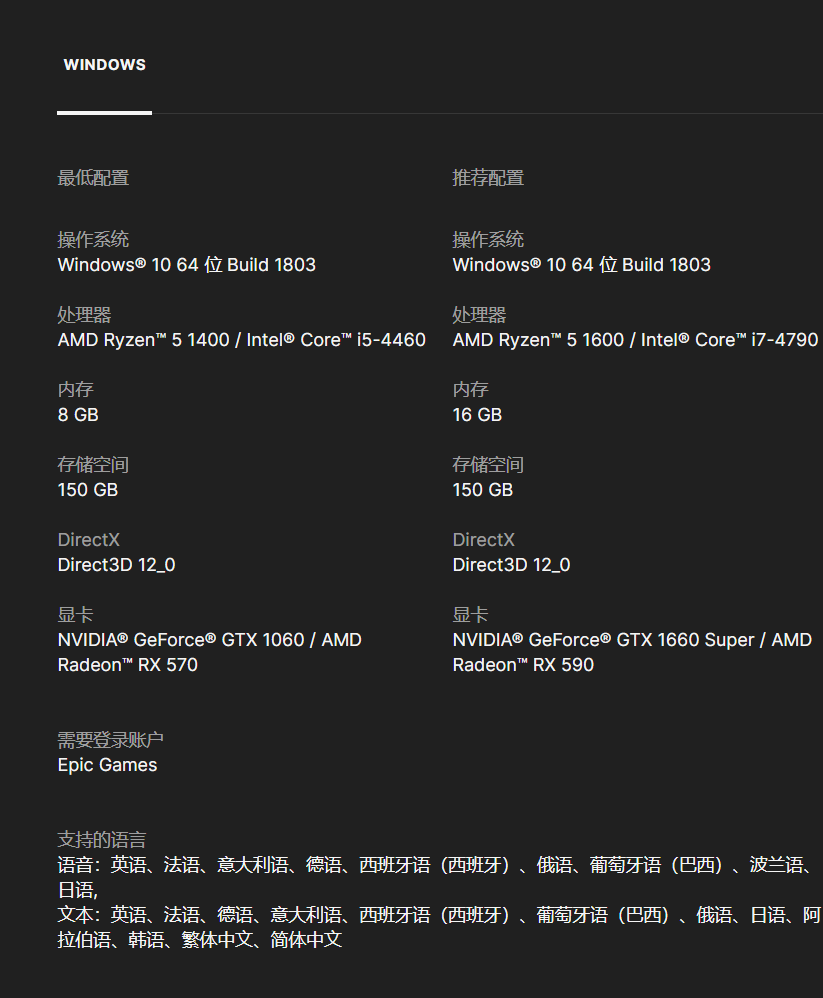823x998 pixels.
Task: Click the Ryzen 5 1400 / i5-4460 processor text
Action: (241, 340)
